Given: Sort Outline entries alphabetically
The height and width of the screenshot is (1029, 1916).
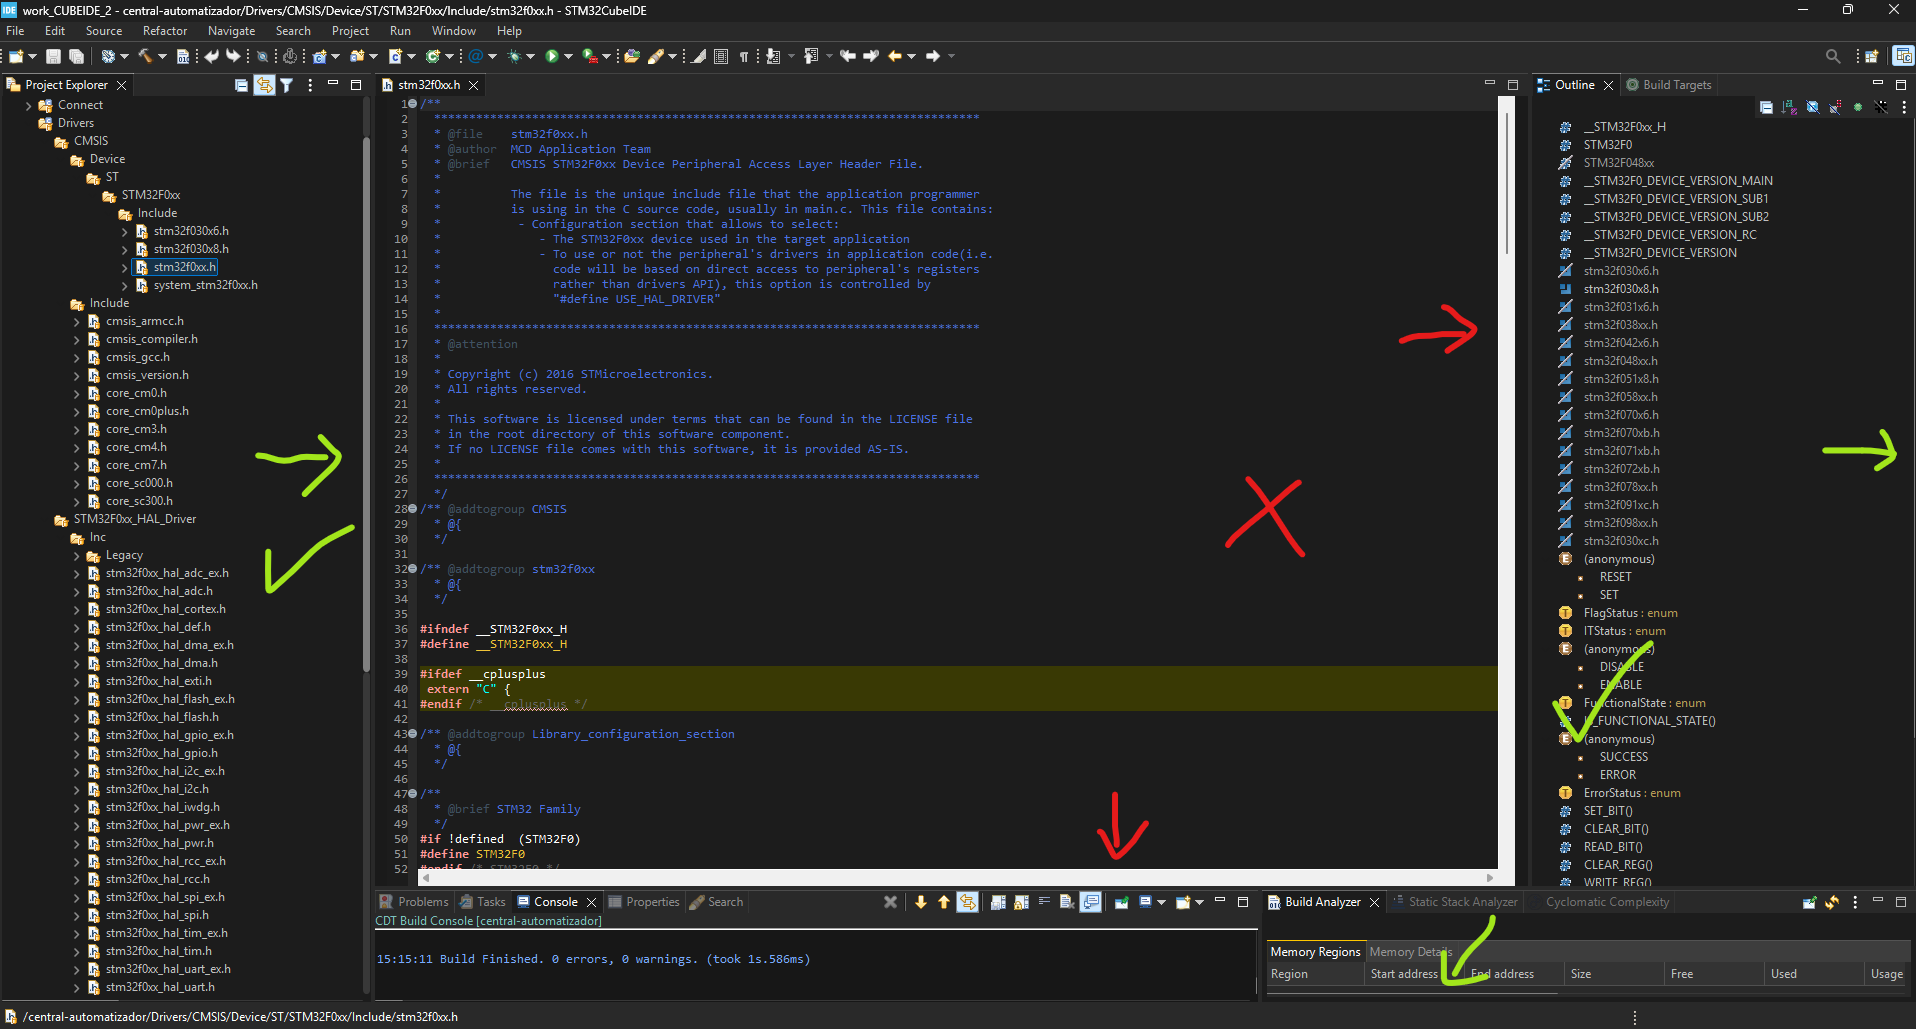Looking at the screenshot, I should pos(1789,107).
